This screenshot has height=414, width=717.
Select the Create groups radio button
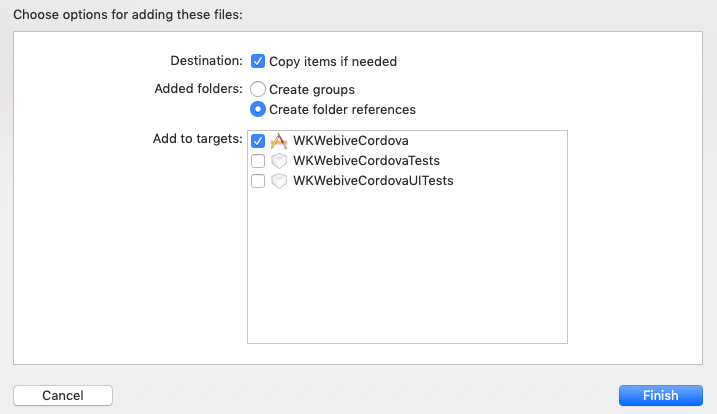258,89
